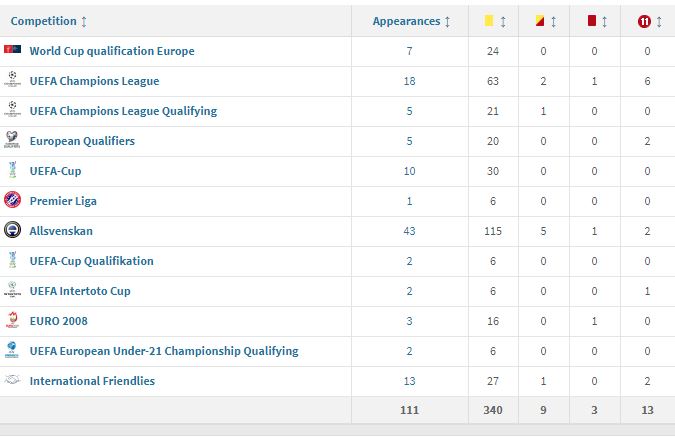The height and width of the screenshot is (439, 675).
Task: Click the UEFA Champions League logo icon
Action: tap(12, 80)
